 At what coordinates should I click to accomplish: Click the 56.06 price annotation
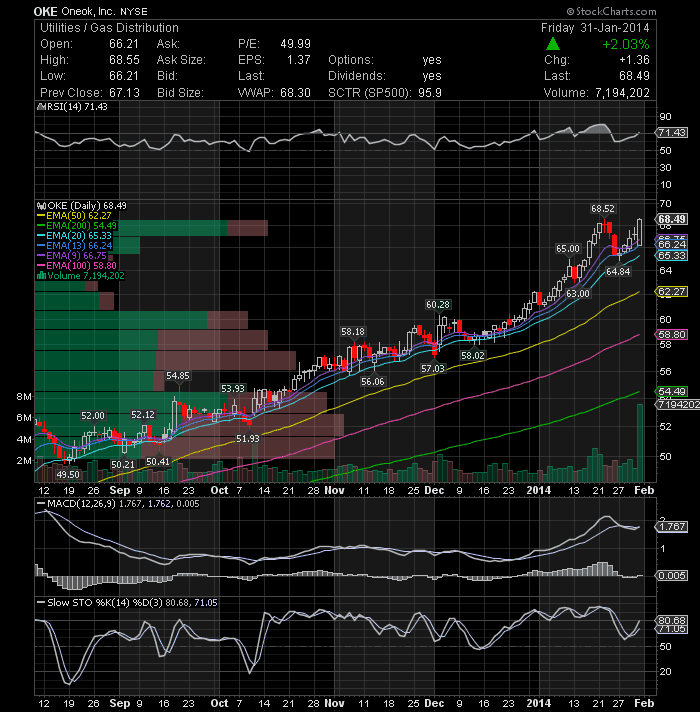373,382
